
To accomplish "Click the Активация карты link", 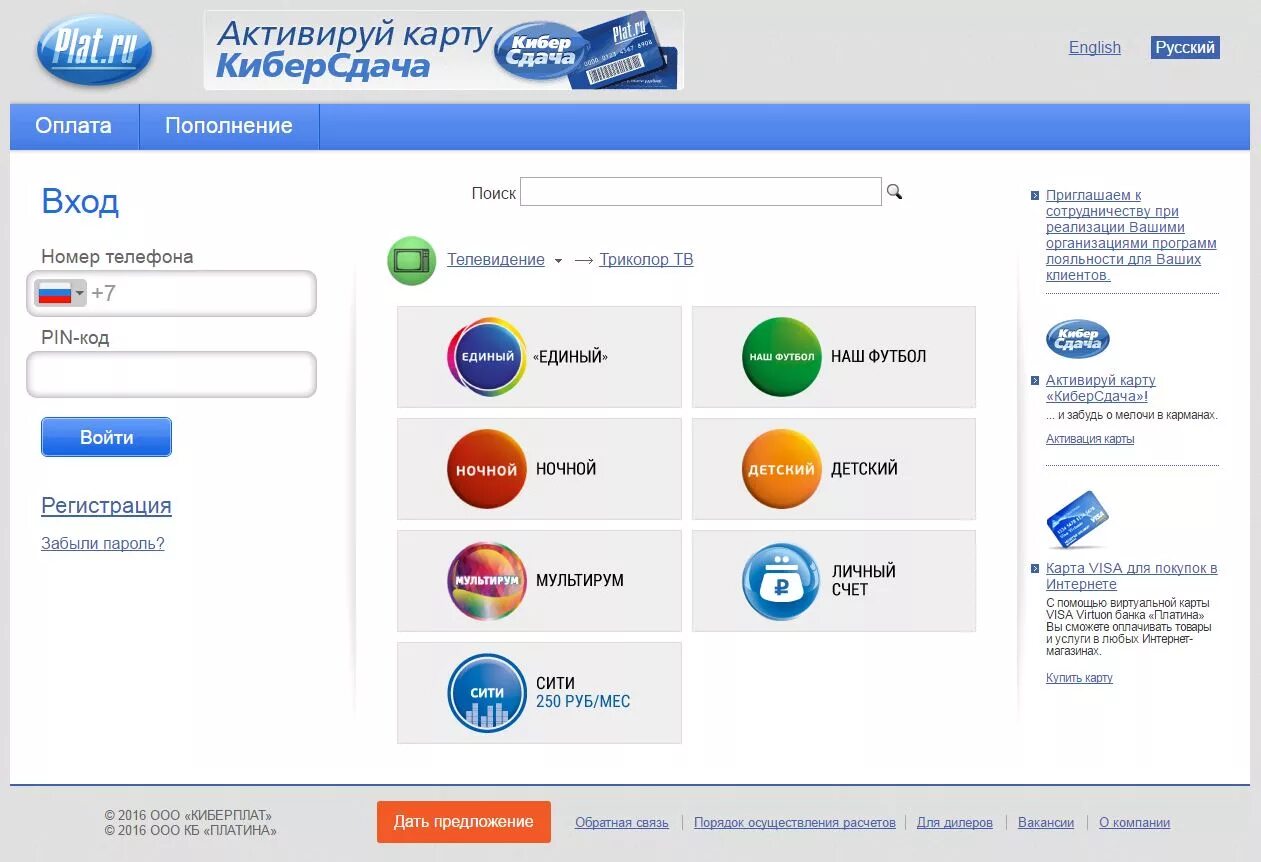I will 1090,439.
